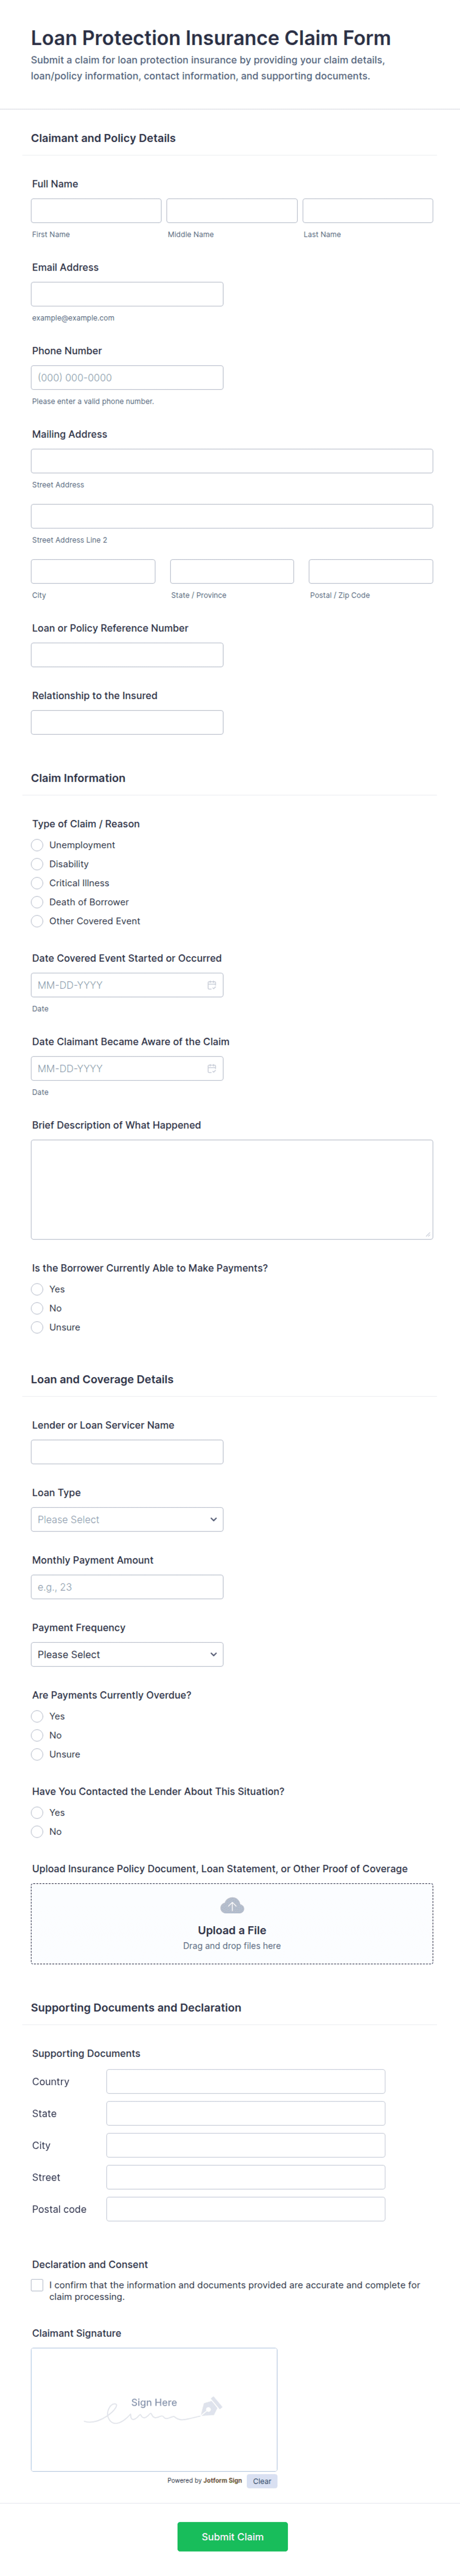
Task: Select Unemployment claim type
Action: (x=37, y=845)
